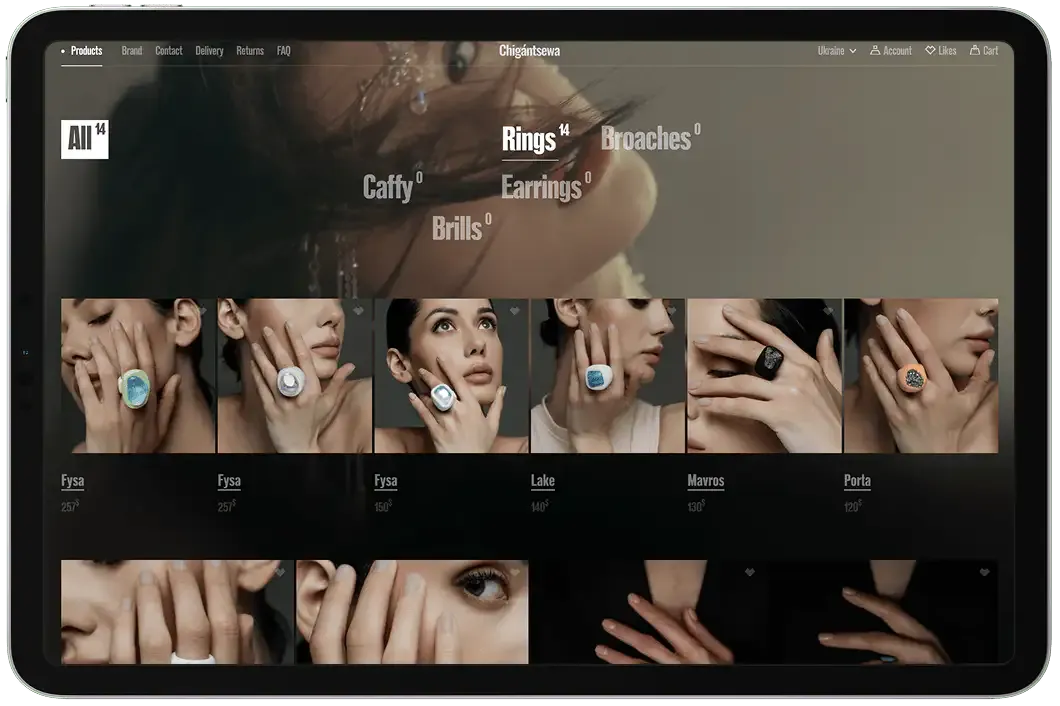Open the Mavros product name link
The width and height of the screenshot is (1060, 706).
(705, 481)
